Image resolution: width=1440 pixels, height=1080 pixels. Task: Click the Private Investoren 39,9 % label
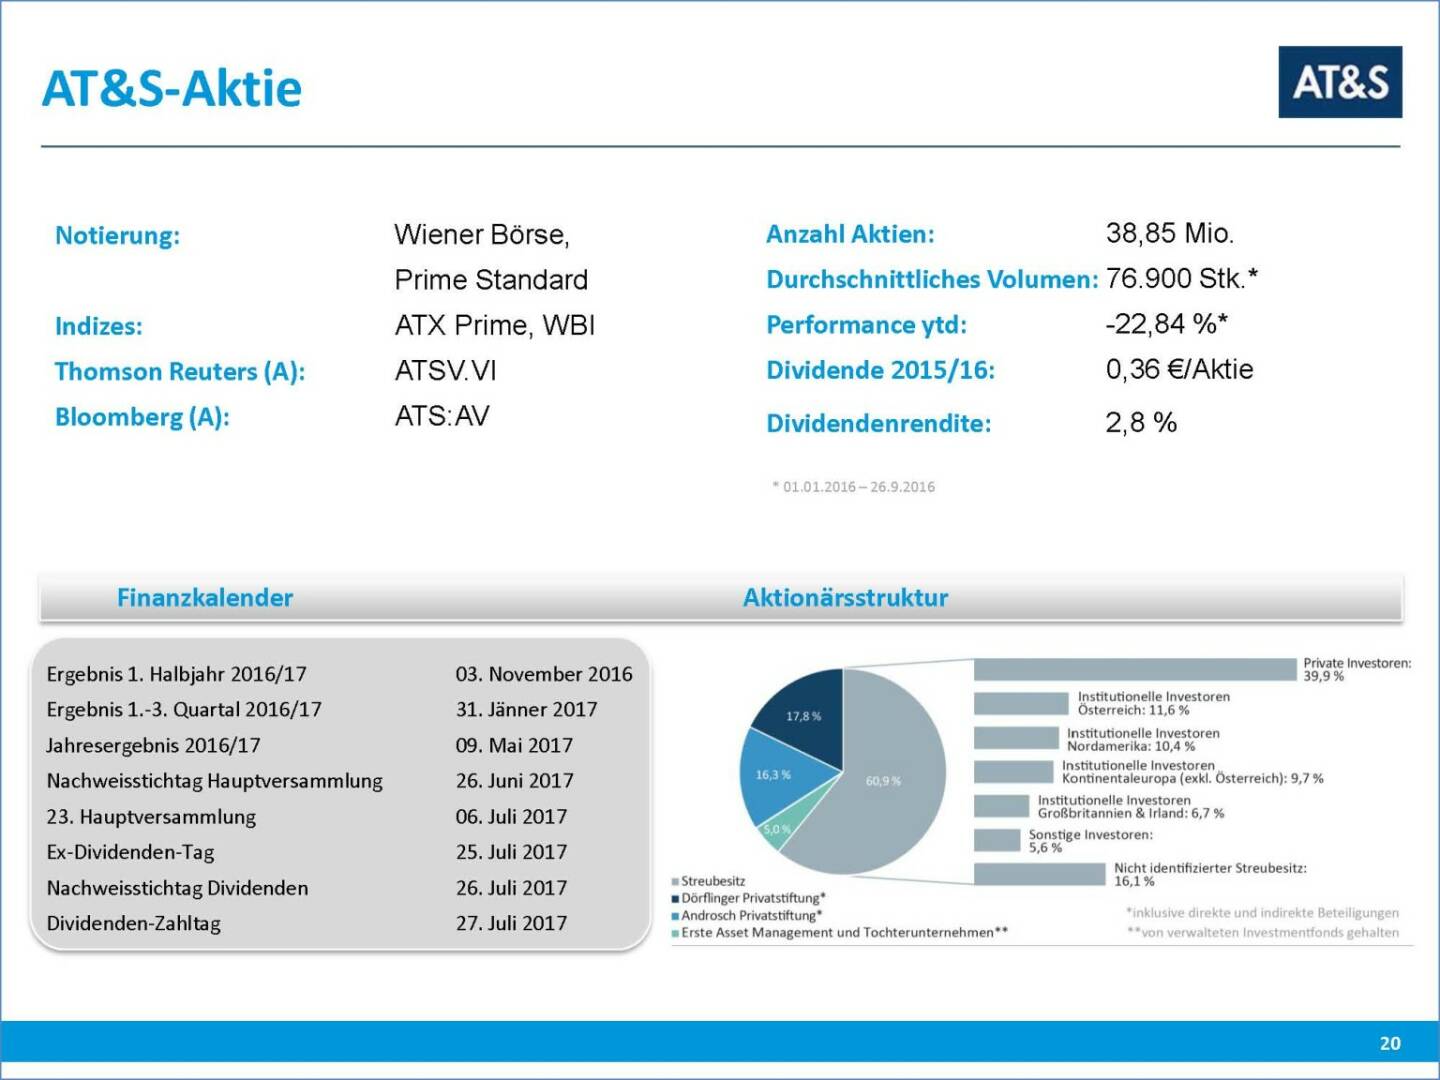(1357, 670)
